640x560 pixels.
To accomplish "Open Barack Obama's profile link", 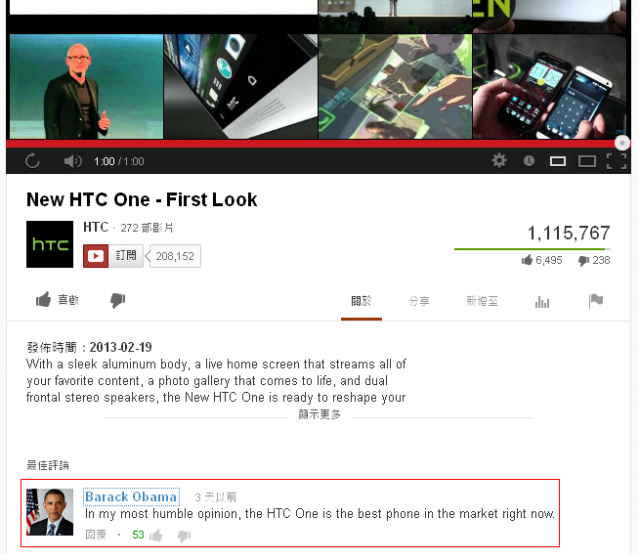I will [x=131, y=497].
